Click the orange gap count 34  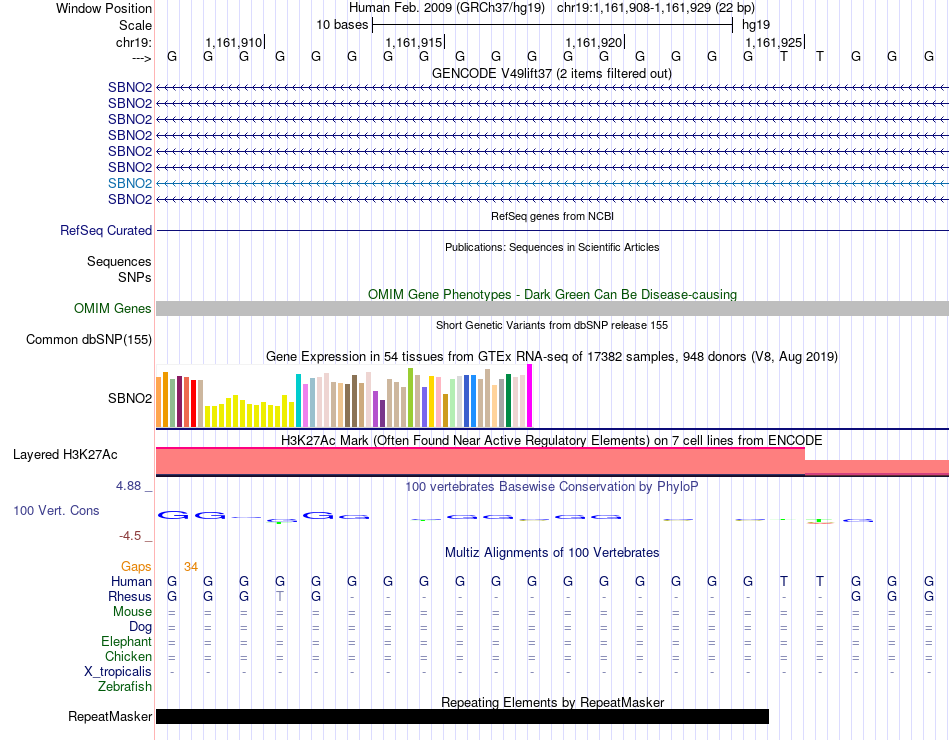pos(191,566)
